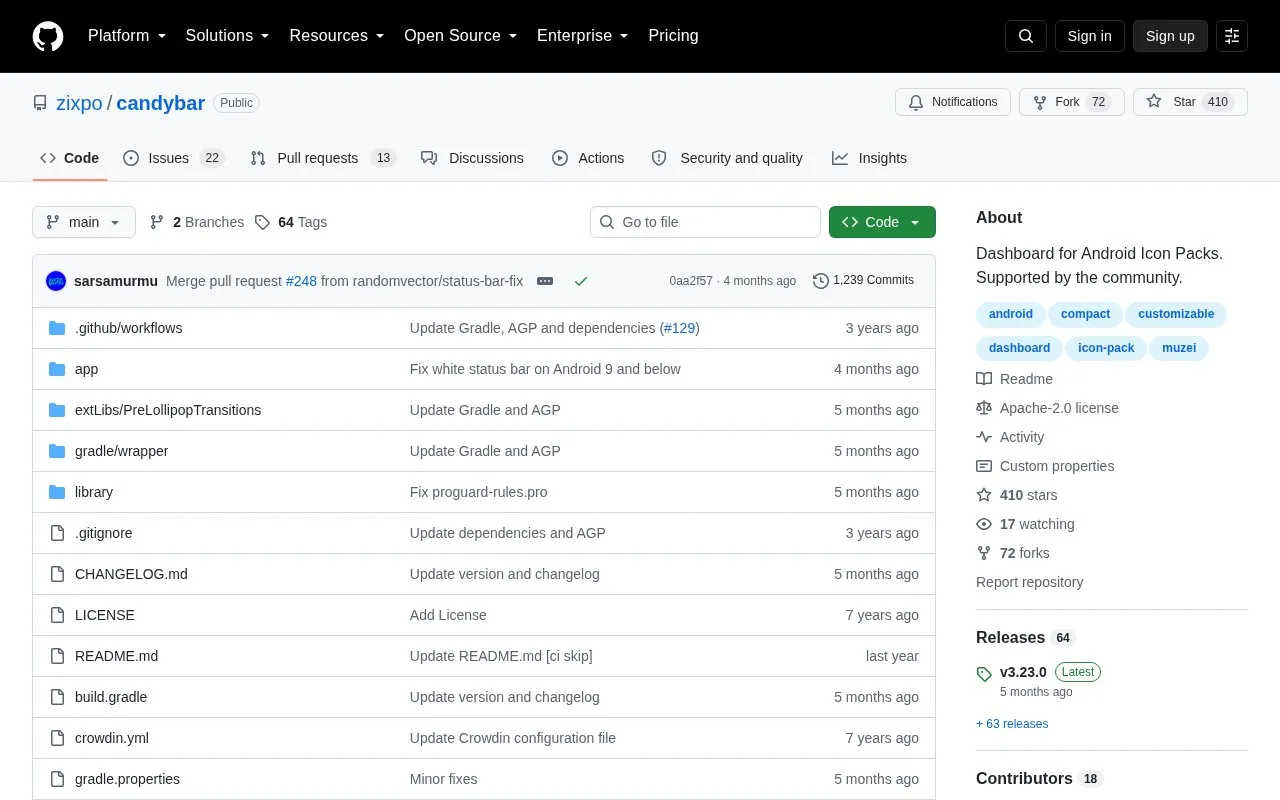Viewport: 1280px width, 800px height.
Task: Go to the Discussions tab
Action: coord(472,158)
